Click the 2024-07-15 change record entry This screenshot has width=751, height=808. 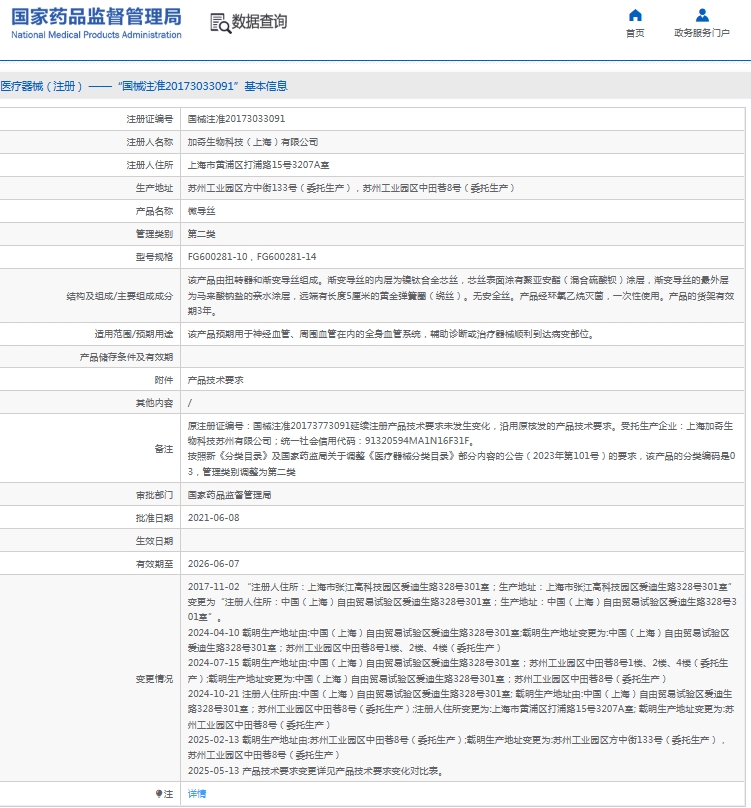coord(458,671)
